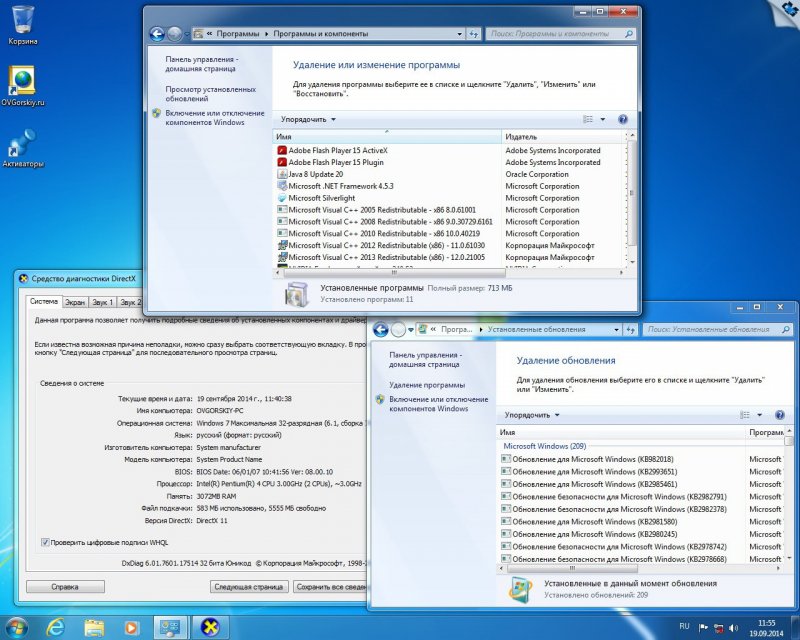This screenshot has width=800, height=640.
Task: Click the Forward arrow in Programs window
Action: point(174,34)
